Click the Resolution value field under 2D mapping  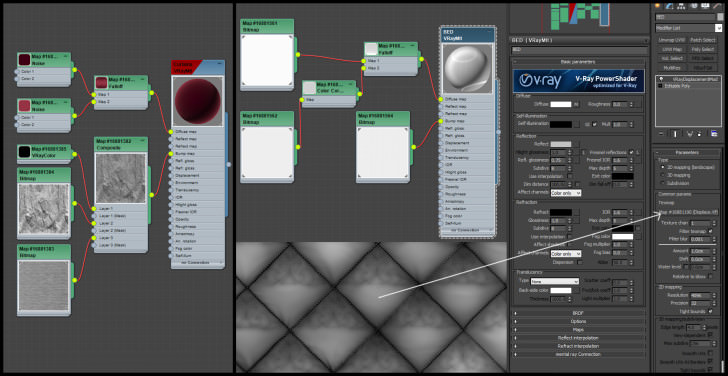[699, 295]
